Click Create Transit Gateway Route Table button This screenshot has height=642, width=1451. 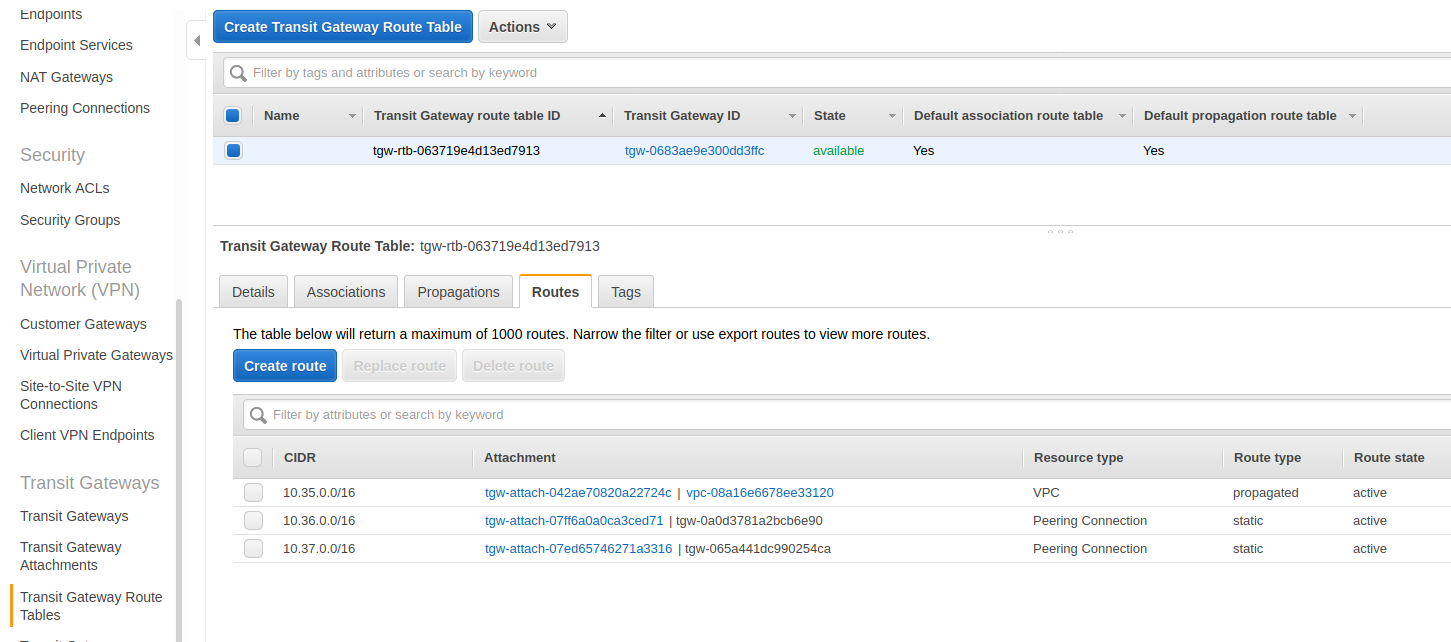pos(343,27)
